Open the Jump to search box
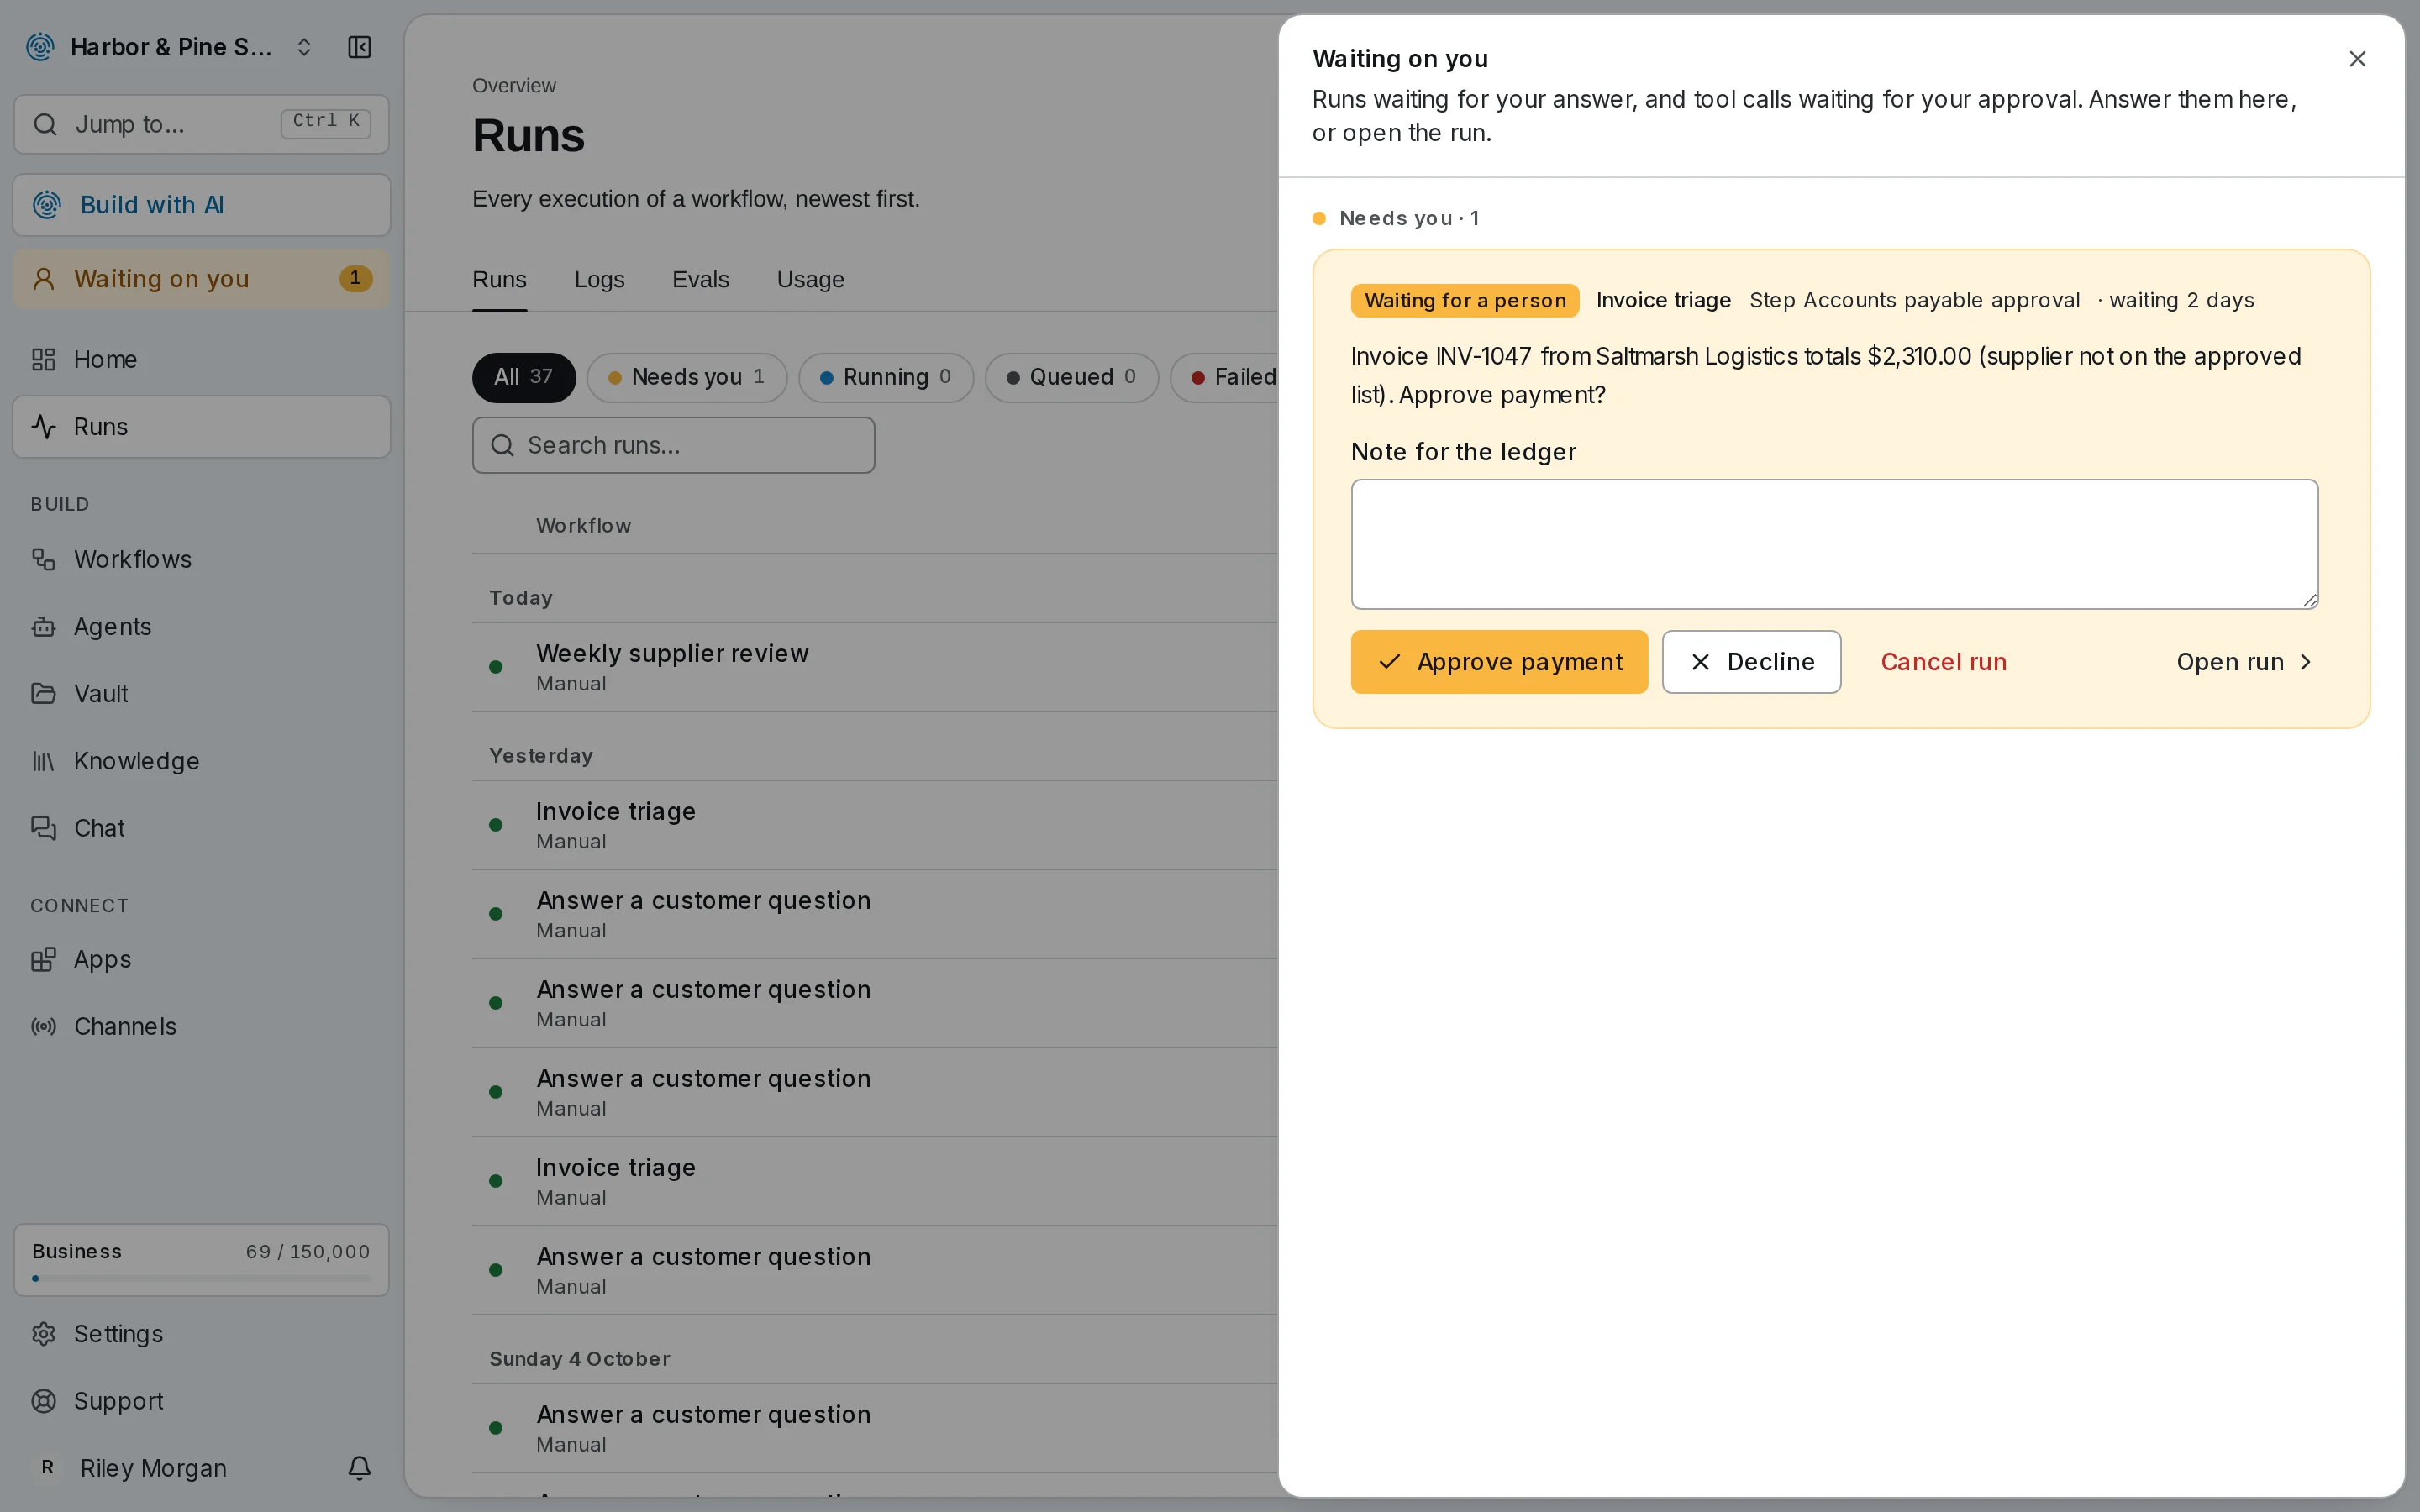The width and height of the screenshot is (2420, 1512). pos(201,124)
